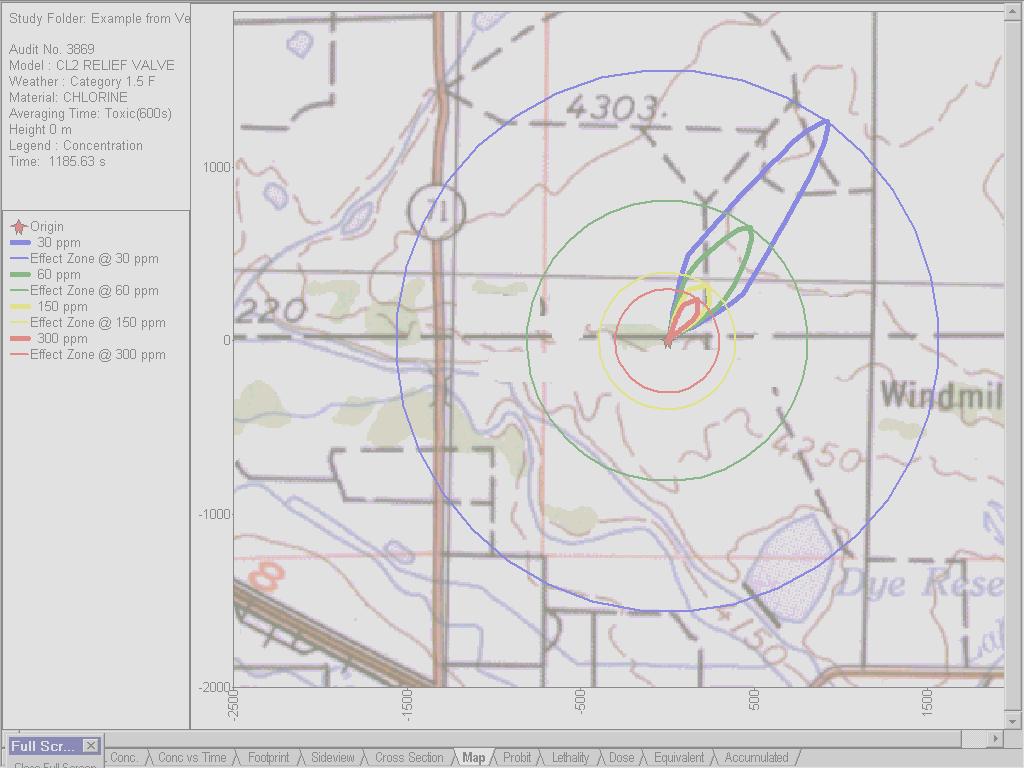Click the '220' label on the map
Image resolution: width=1024 pixels, height=768 pixels.
(x=270, y=311)
